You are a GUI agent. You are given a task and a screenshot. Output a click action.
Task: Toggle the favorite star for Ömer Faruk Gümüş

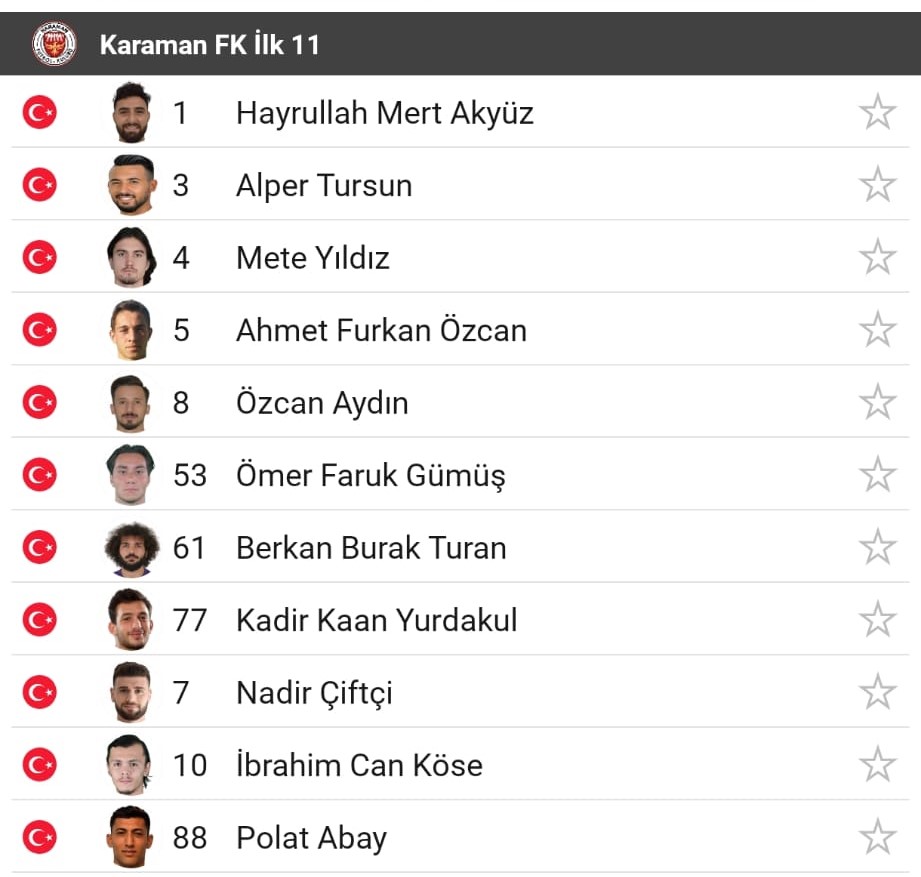coord(878,473)
